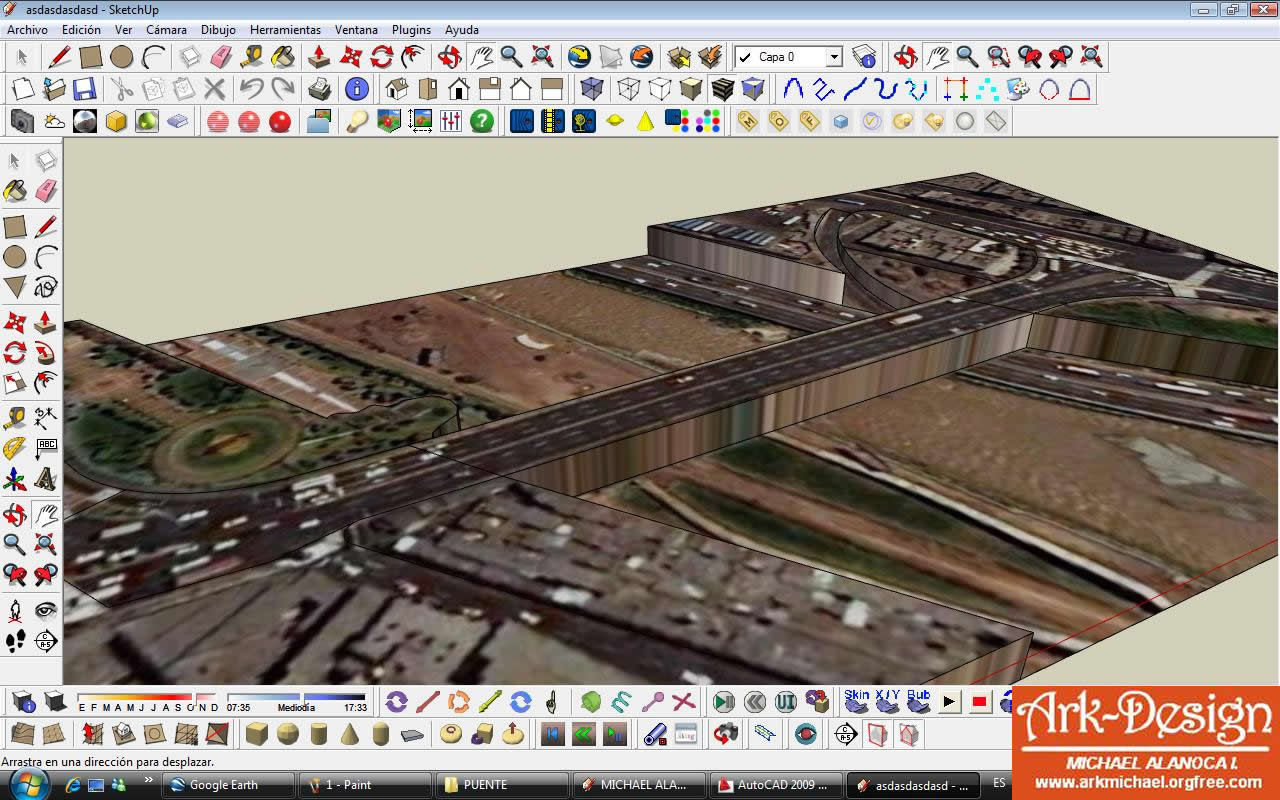
Task: Click the Print icon
Action: [x=320, y=89]
